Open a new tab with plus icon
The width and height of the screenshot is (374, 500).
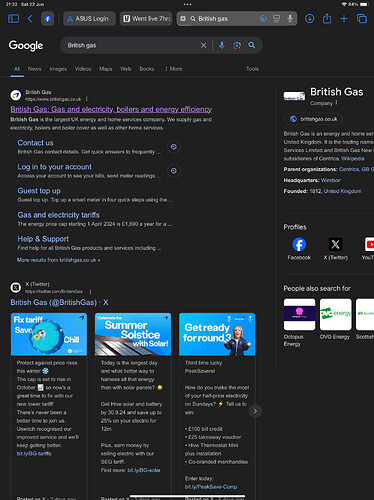coord(344,19)
